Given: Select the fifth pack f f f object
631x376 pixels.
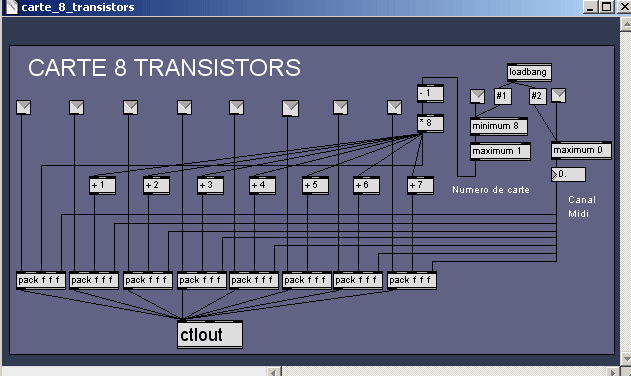Looking at the screenshot, I should point(254,280).
